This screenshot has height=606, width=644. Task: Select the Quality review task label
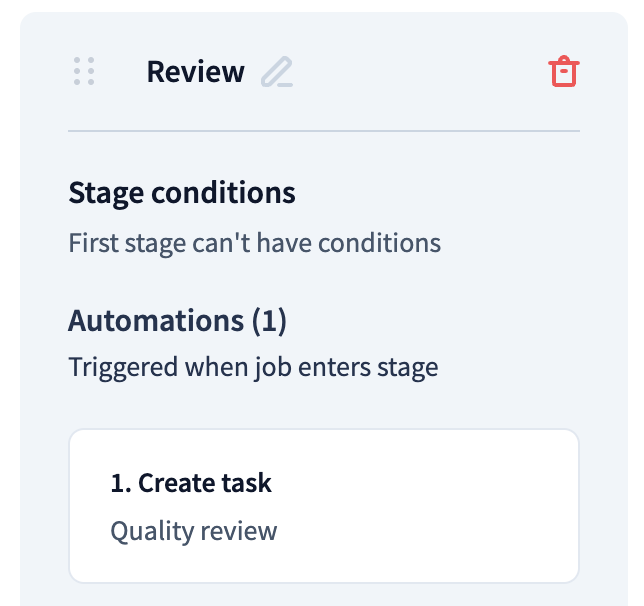click(193, 531)
